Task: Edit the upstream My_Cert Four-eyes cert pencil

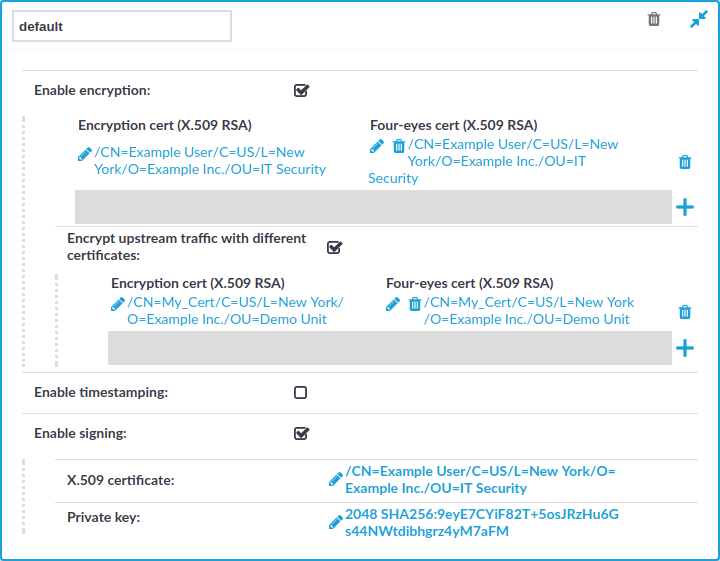Action: click(393, 304)
